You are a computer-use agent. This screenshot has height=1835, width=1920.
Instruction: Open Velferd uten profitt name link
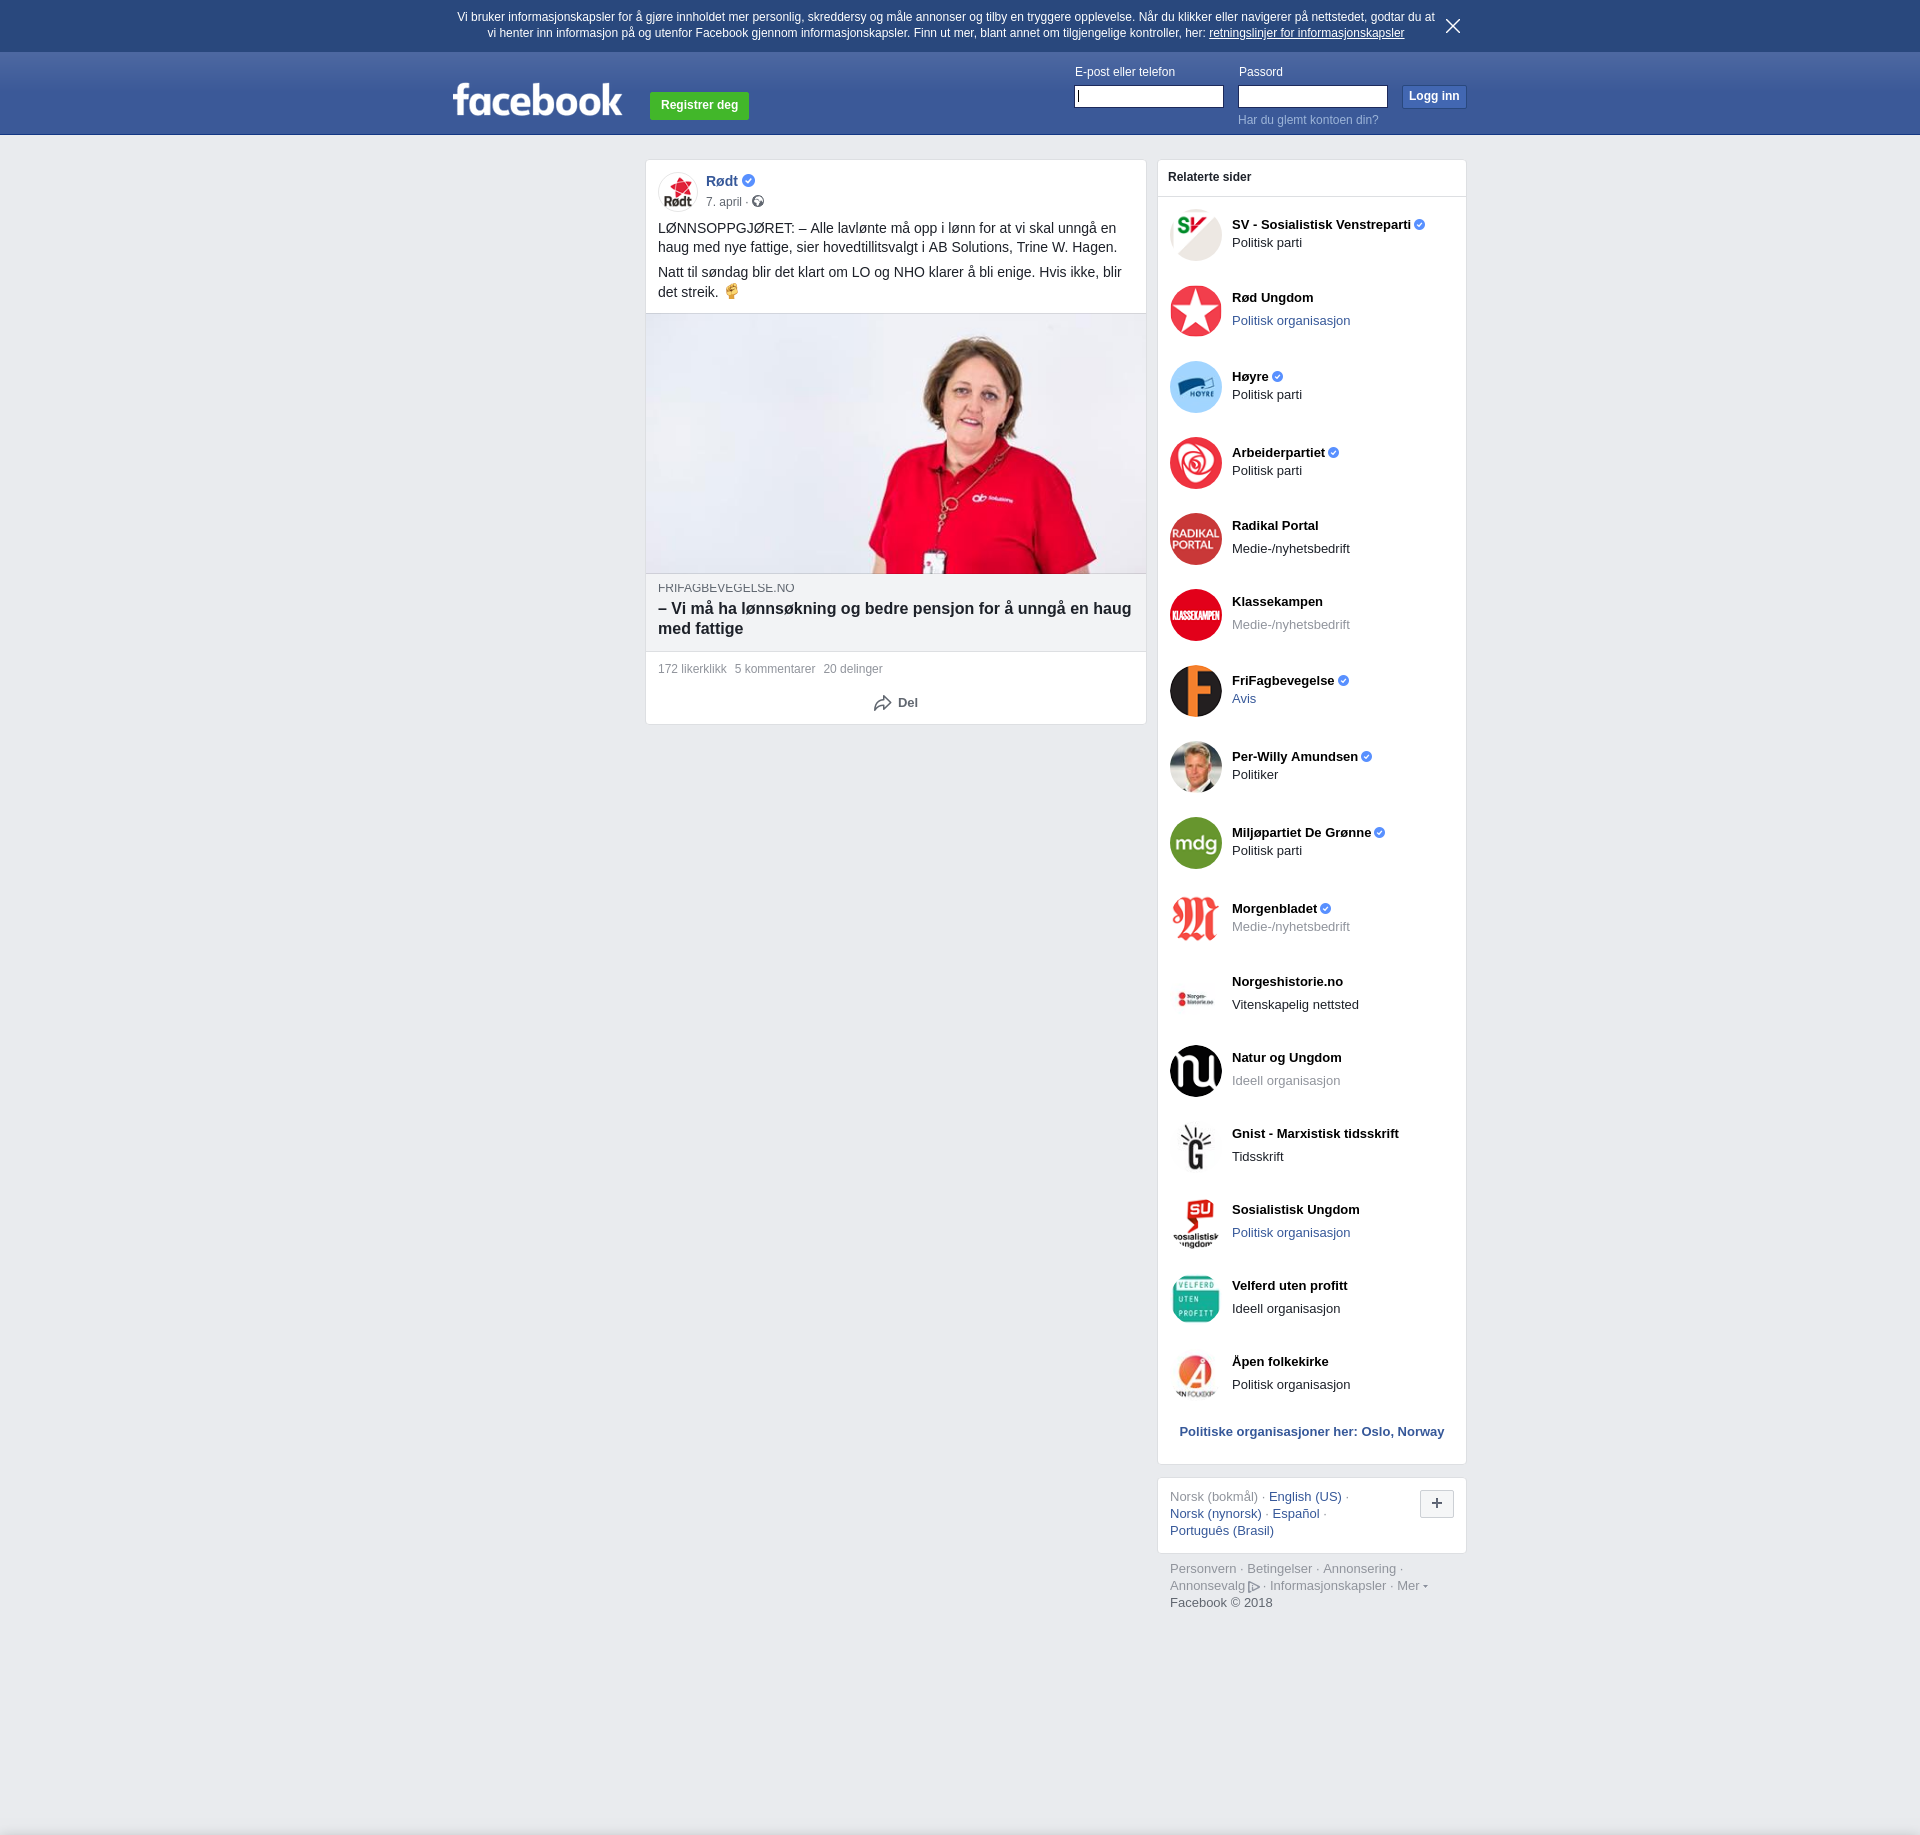point(1290,1286)
